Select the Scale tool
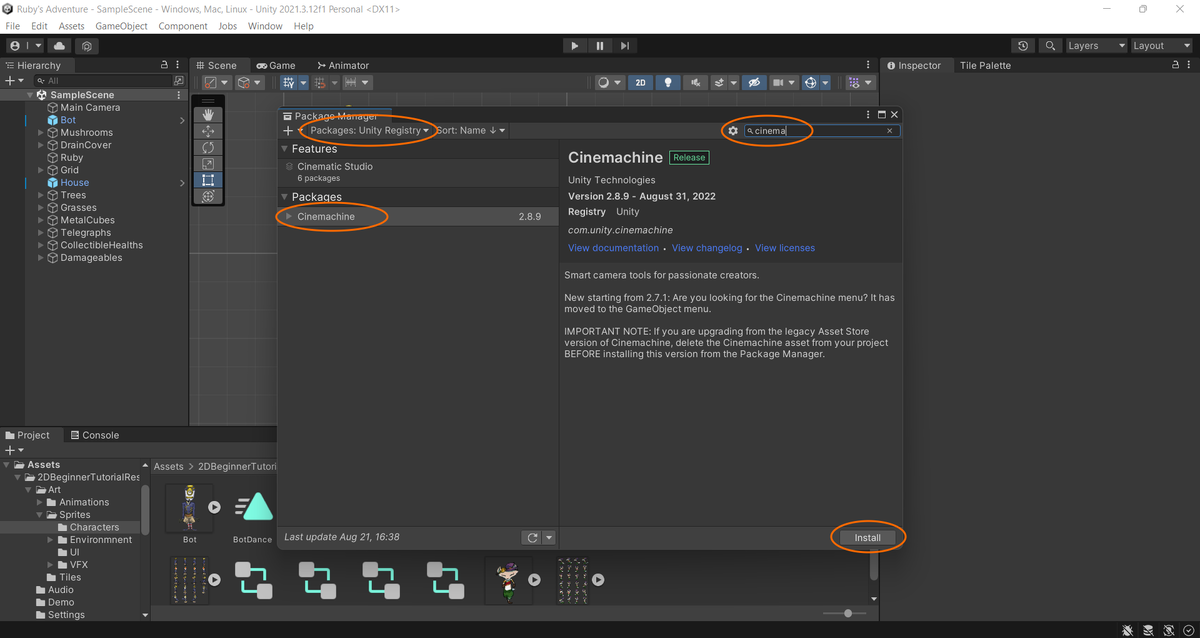The image size is (1200, 638). point(208,163)
